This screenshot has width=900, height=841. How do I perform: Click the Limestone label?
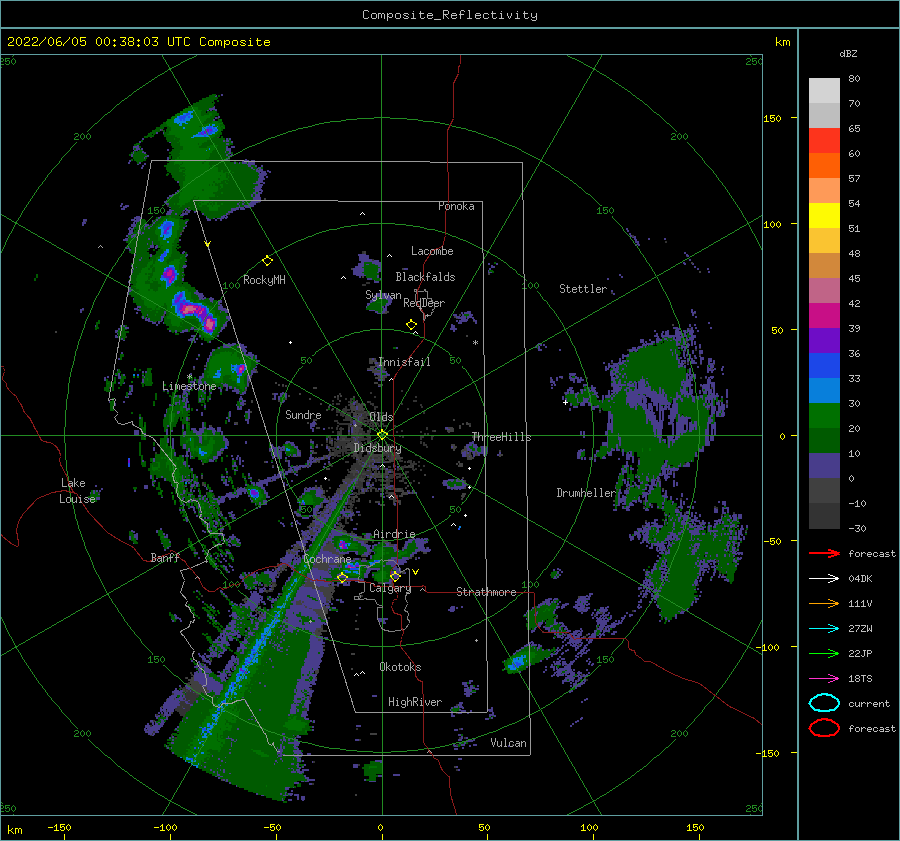[x=189, y=386]
